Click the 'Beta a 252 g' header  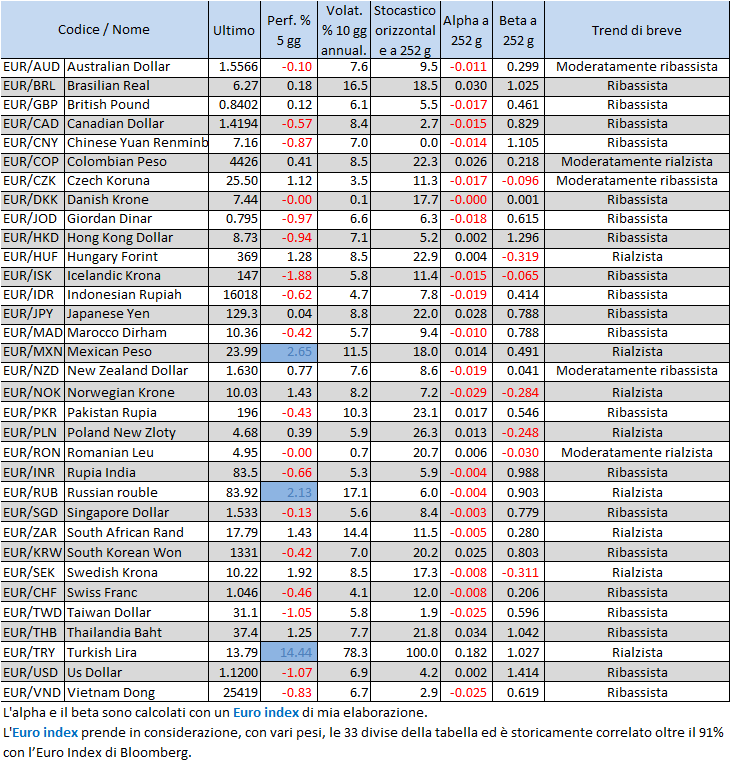[x=518, y=30]
